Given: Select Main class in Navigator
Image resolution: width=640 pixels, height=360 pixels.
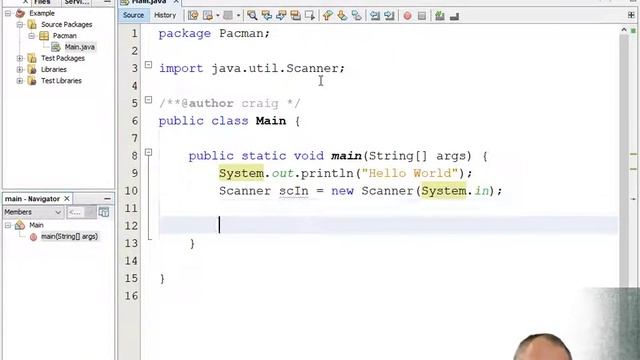Looking at the screenshot, I should point(36,225).
